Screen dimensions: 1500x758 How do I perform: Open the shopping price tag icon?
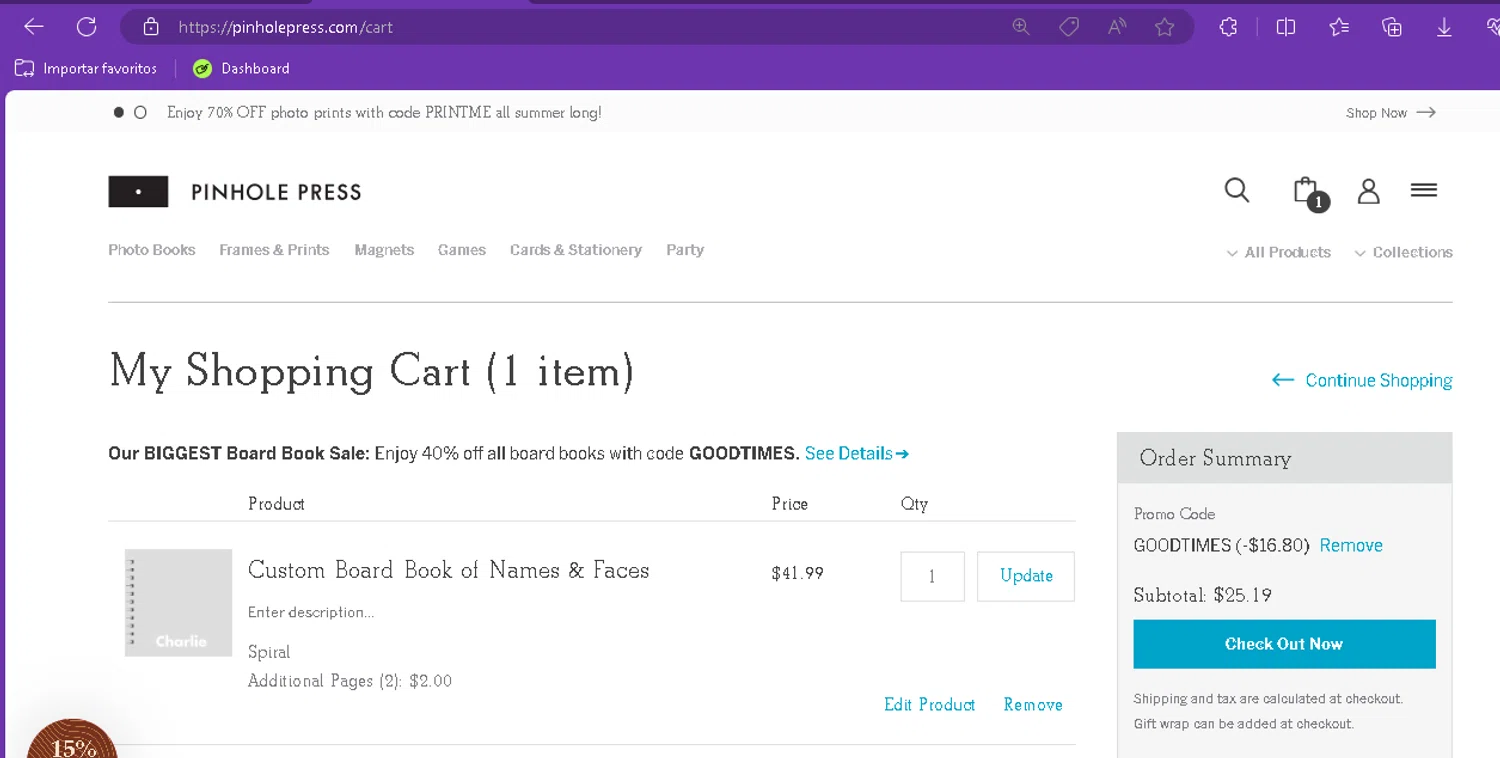(x=1069, y=27)
